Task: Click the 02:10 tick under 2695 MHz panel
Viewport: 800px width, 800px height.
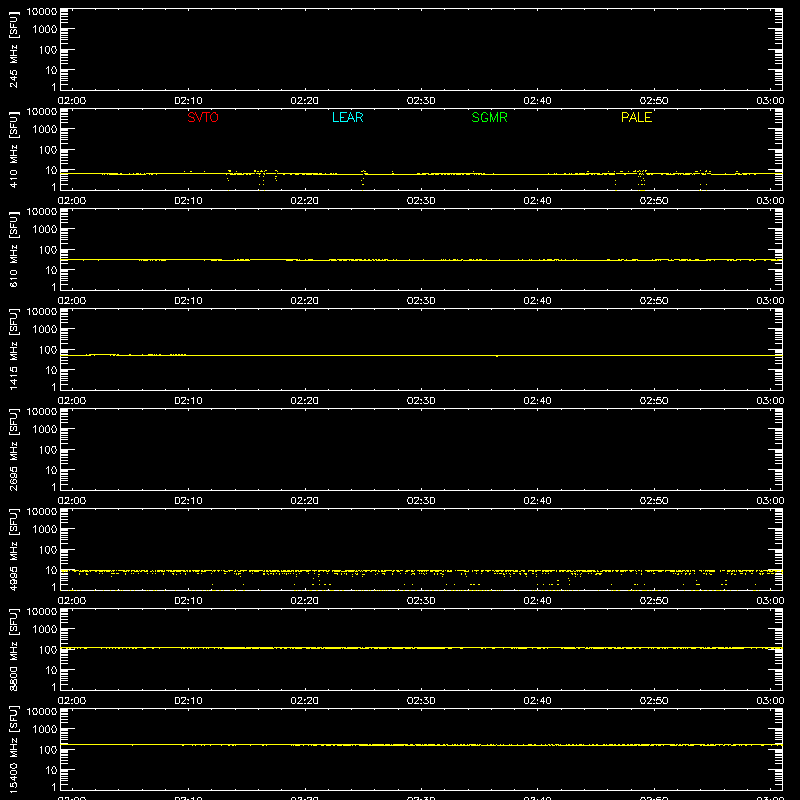Action: pyautogui.click(x=188, y=501)
